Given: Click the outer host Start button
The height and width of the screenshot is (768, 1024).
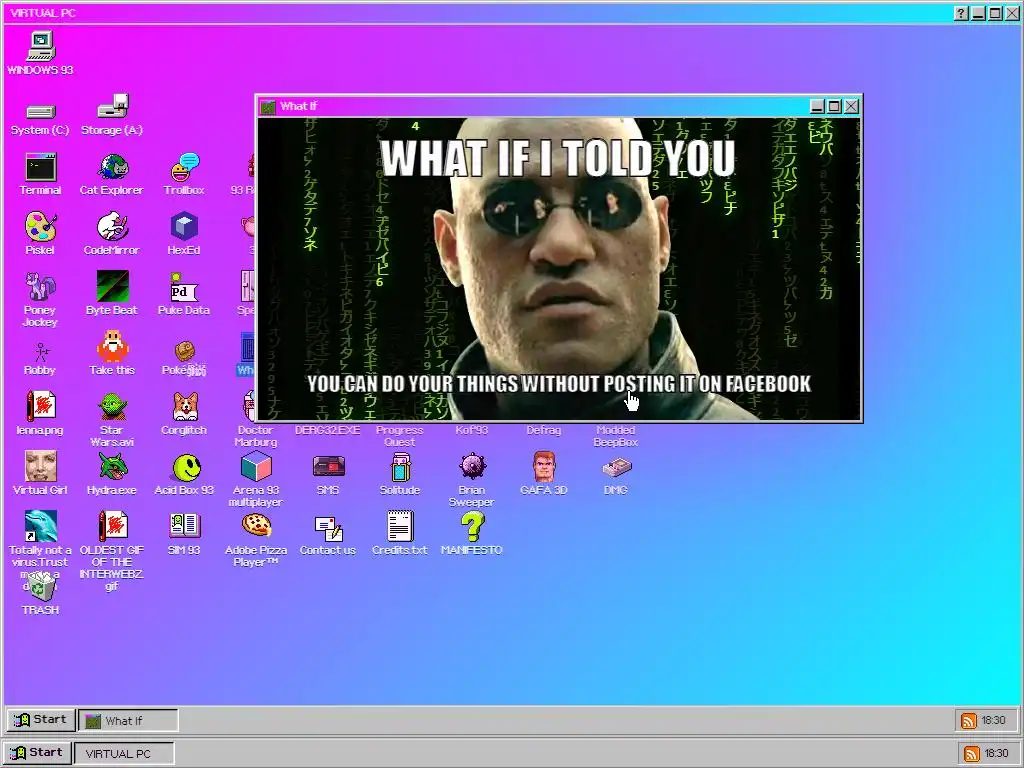Looking at the screenshot, I should point(37,752).
